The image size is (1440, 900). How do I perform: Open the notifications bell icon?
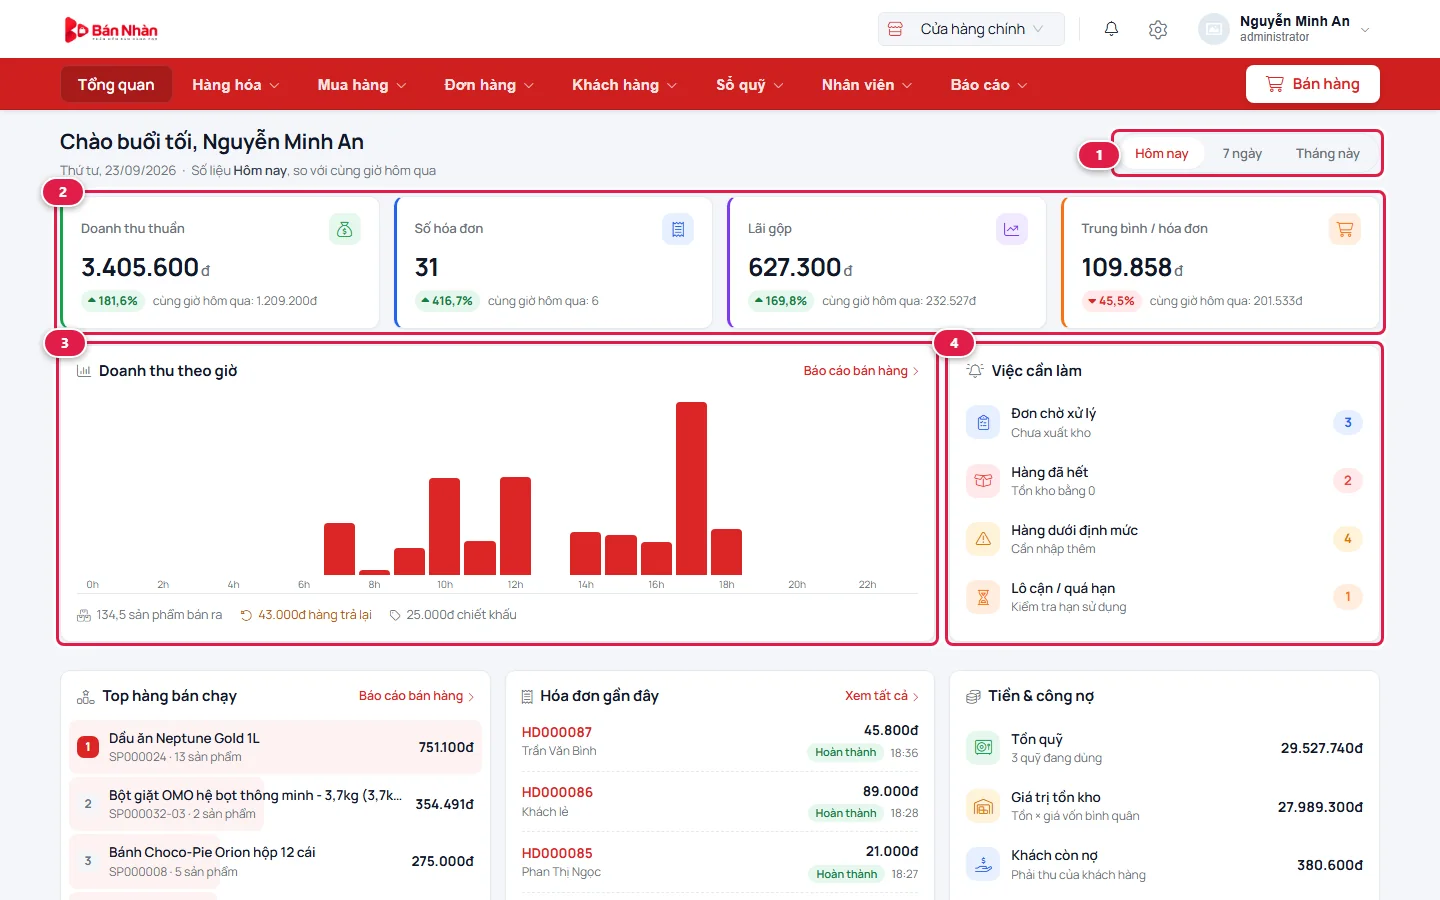coord(1111,29)
